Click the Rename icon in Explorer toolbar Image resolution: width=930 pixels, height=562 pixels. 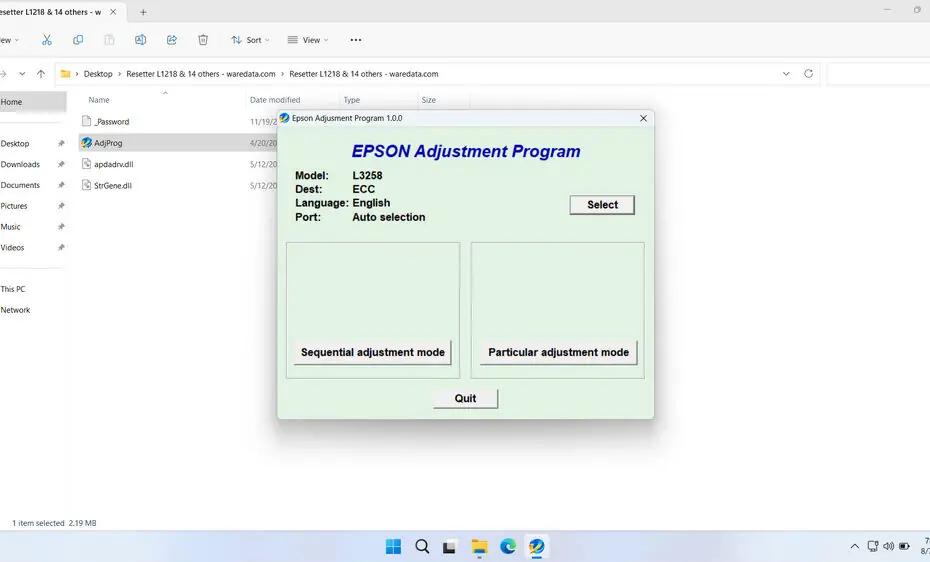[141, 40]
